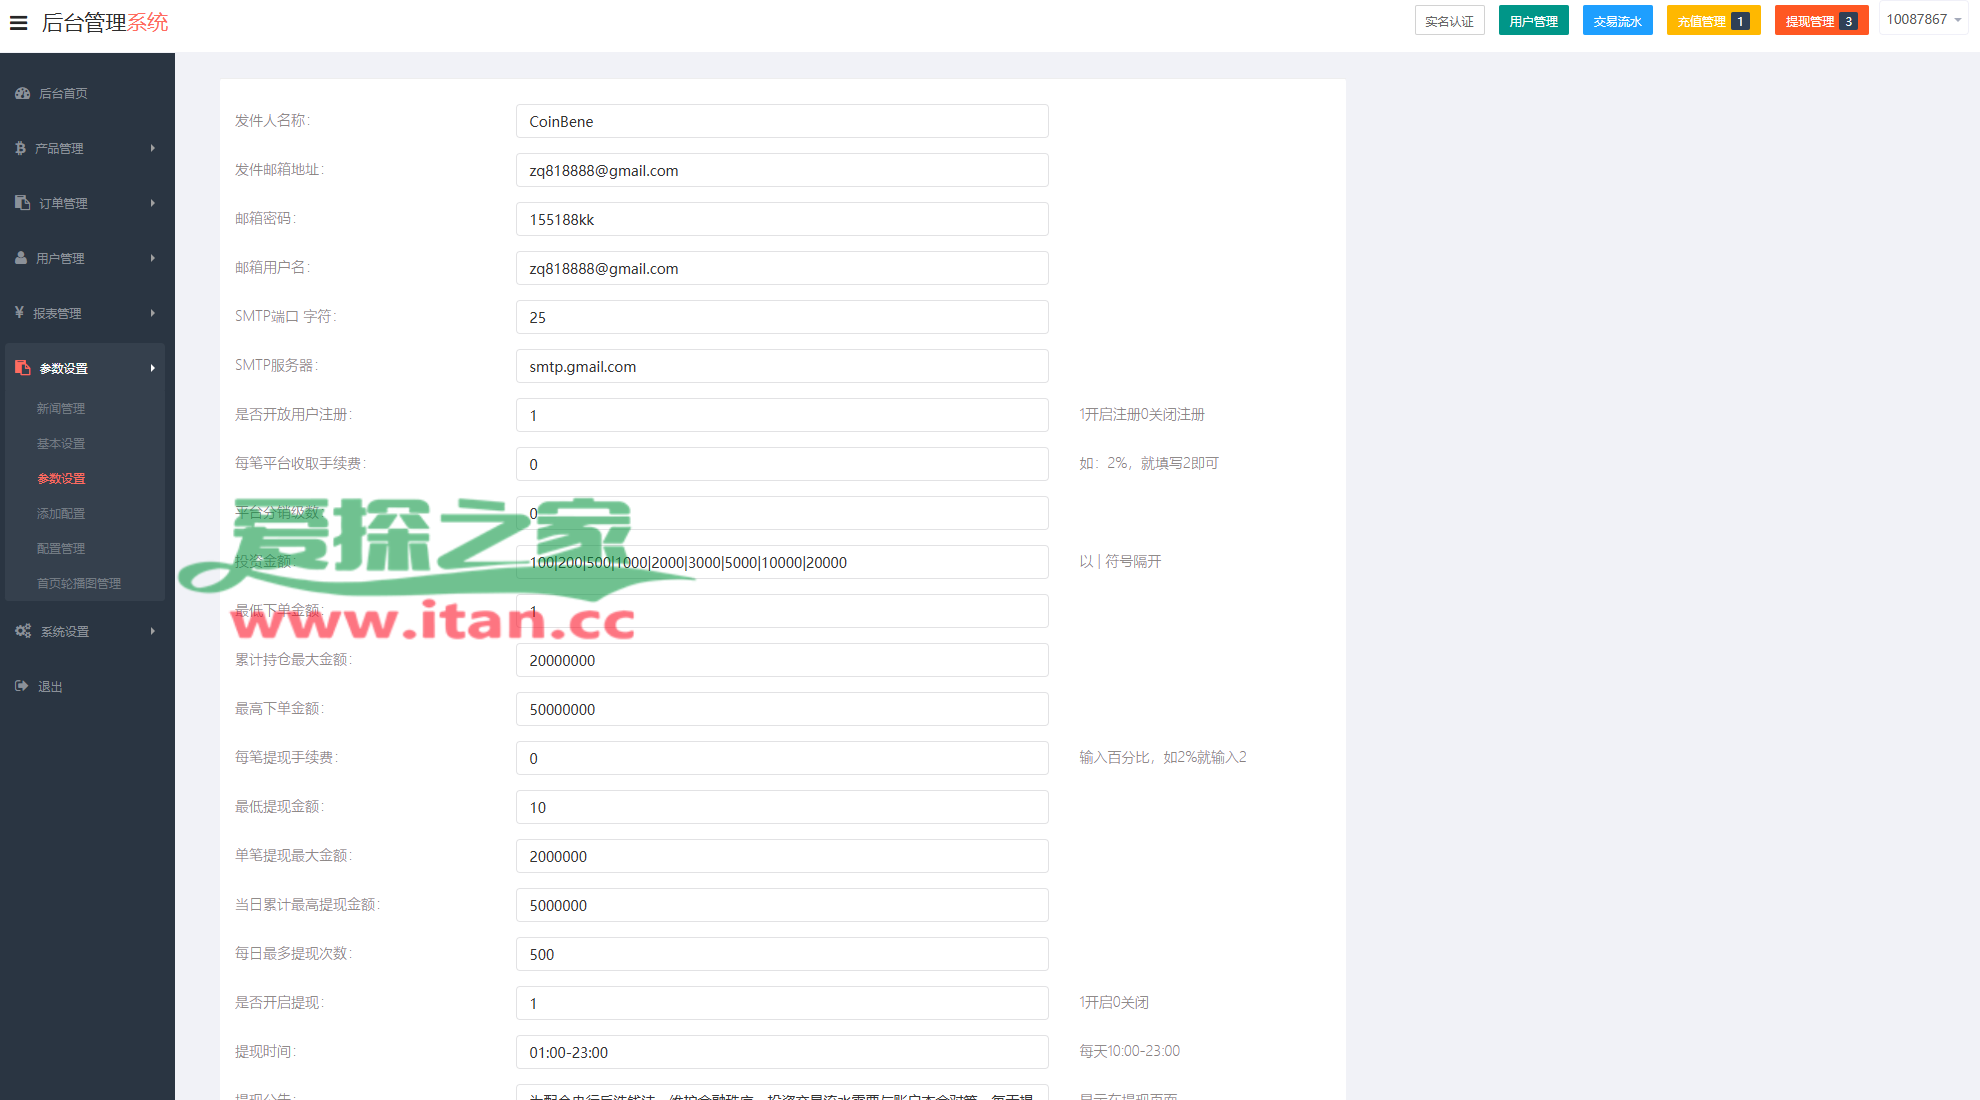Click the gears icon beside 系统设置
The image size is (1980, 1100).
coord(23,631)
